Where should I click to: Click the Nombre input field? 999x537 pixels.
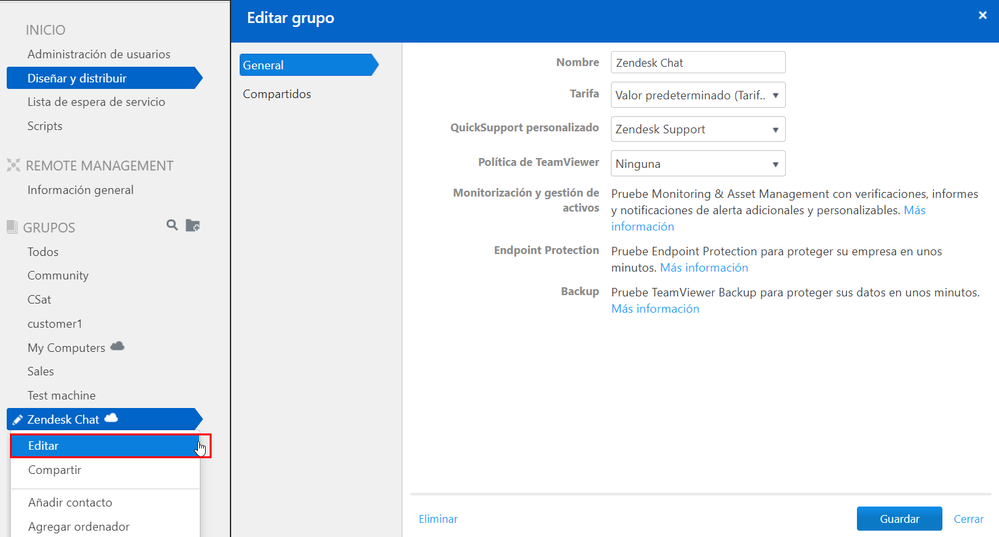[x=698, y=62]
